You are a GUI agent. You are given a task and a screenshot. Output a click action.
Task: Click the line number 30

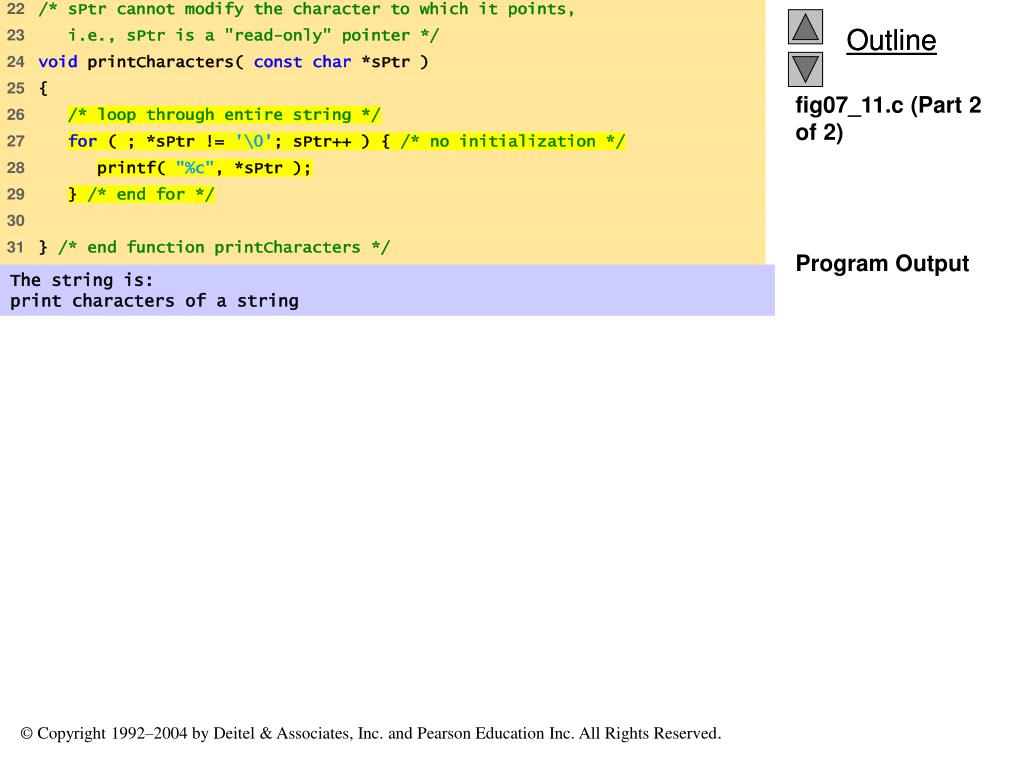[16, 221]
